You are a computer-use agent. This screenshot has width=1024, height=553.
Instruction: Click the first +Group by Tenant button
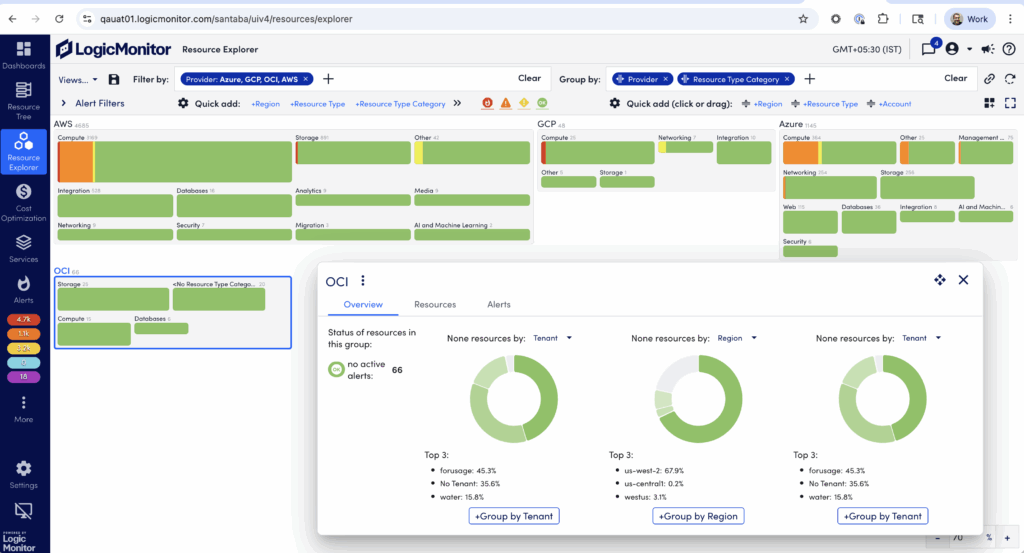tap(514, 516)
